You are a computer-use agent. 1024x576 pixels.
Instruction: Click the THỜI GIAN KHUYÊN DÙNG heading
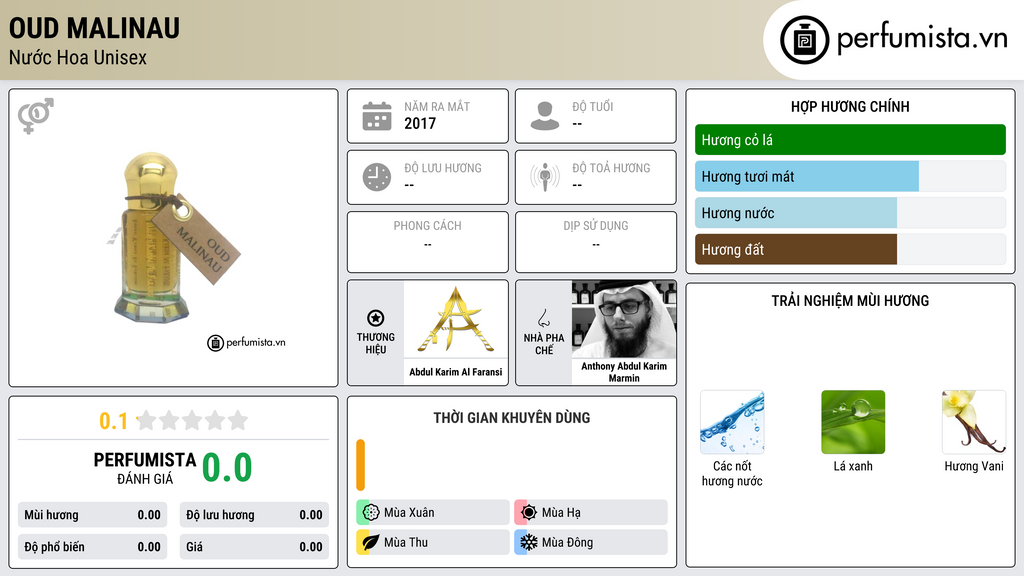pos(512,418)
